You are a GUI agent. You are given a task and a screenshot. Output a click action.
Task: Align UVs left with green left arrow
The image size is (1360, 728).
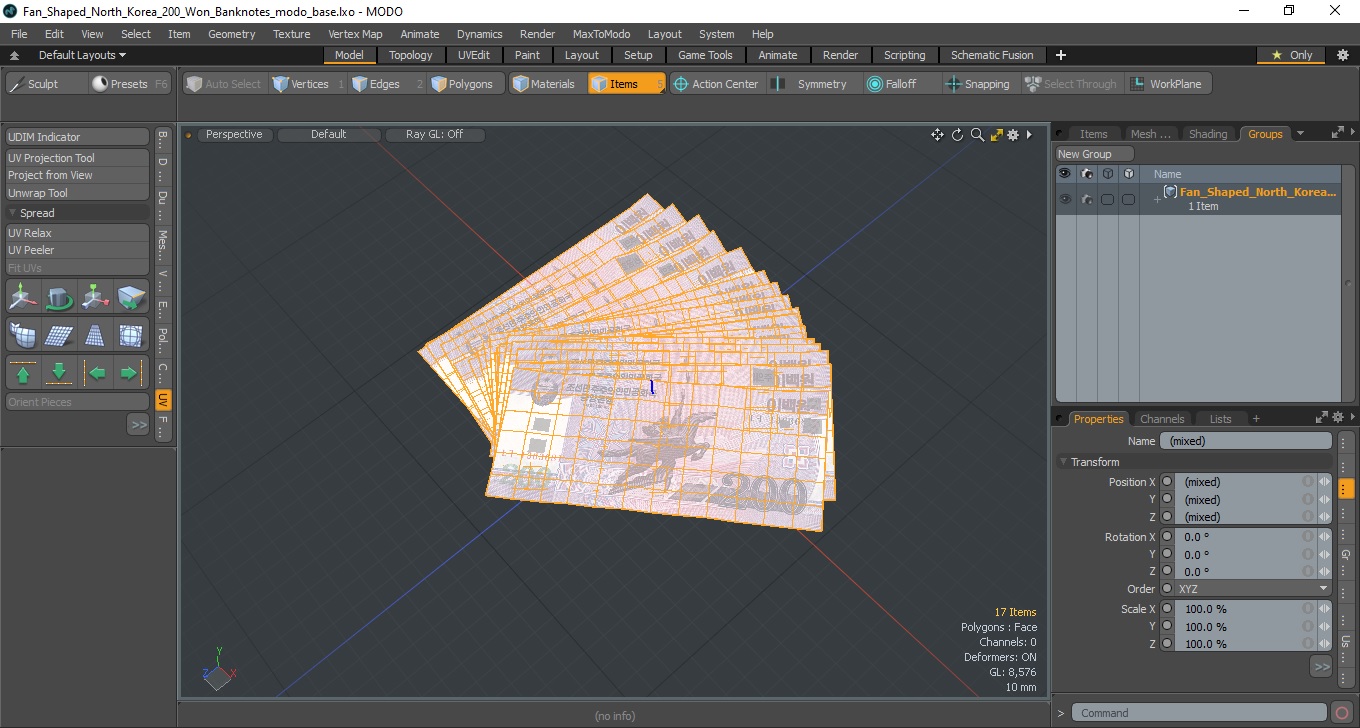[x=96, y=373]
